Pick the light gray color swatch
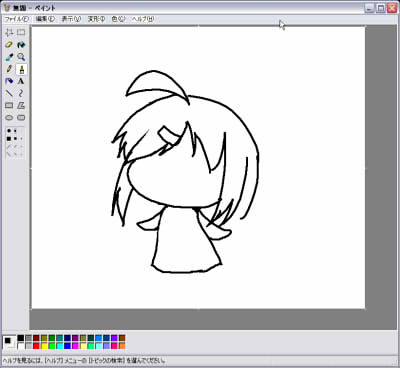Viewport: 400px width, 368px height. [29, 346]
